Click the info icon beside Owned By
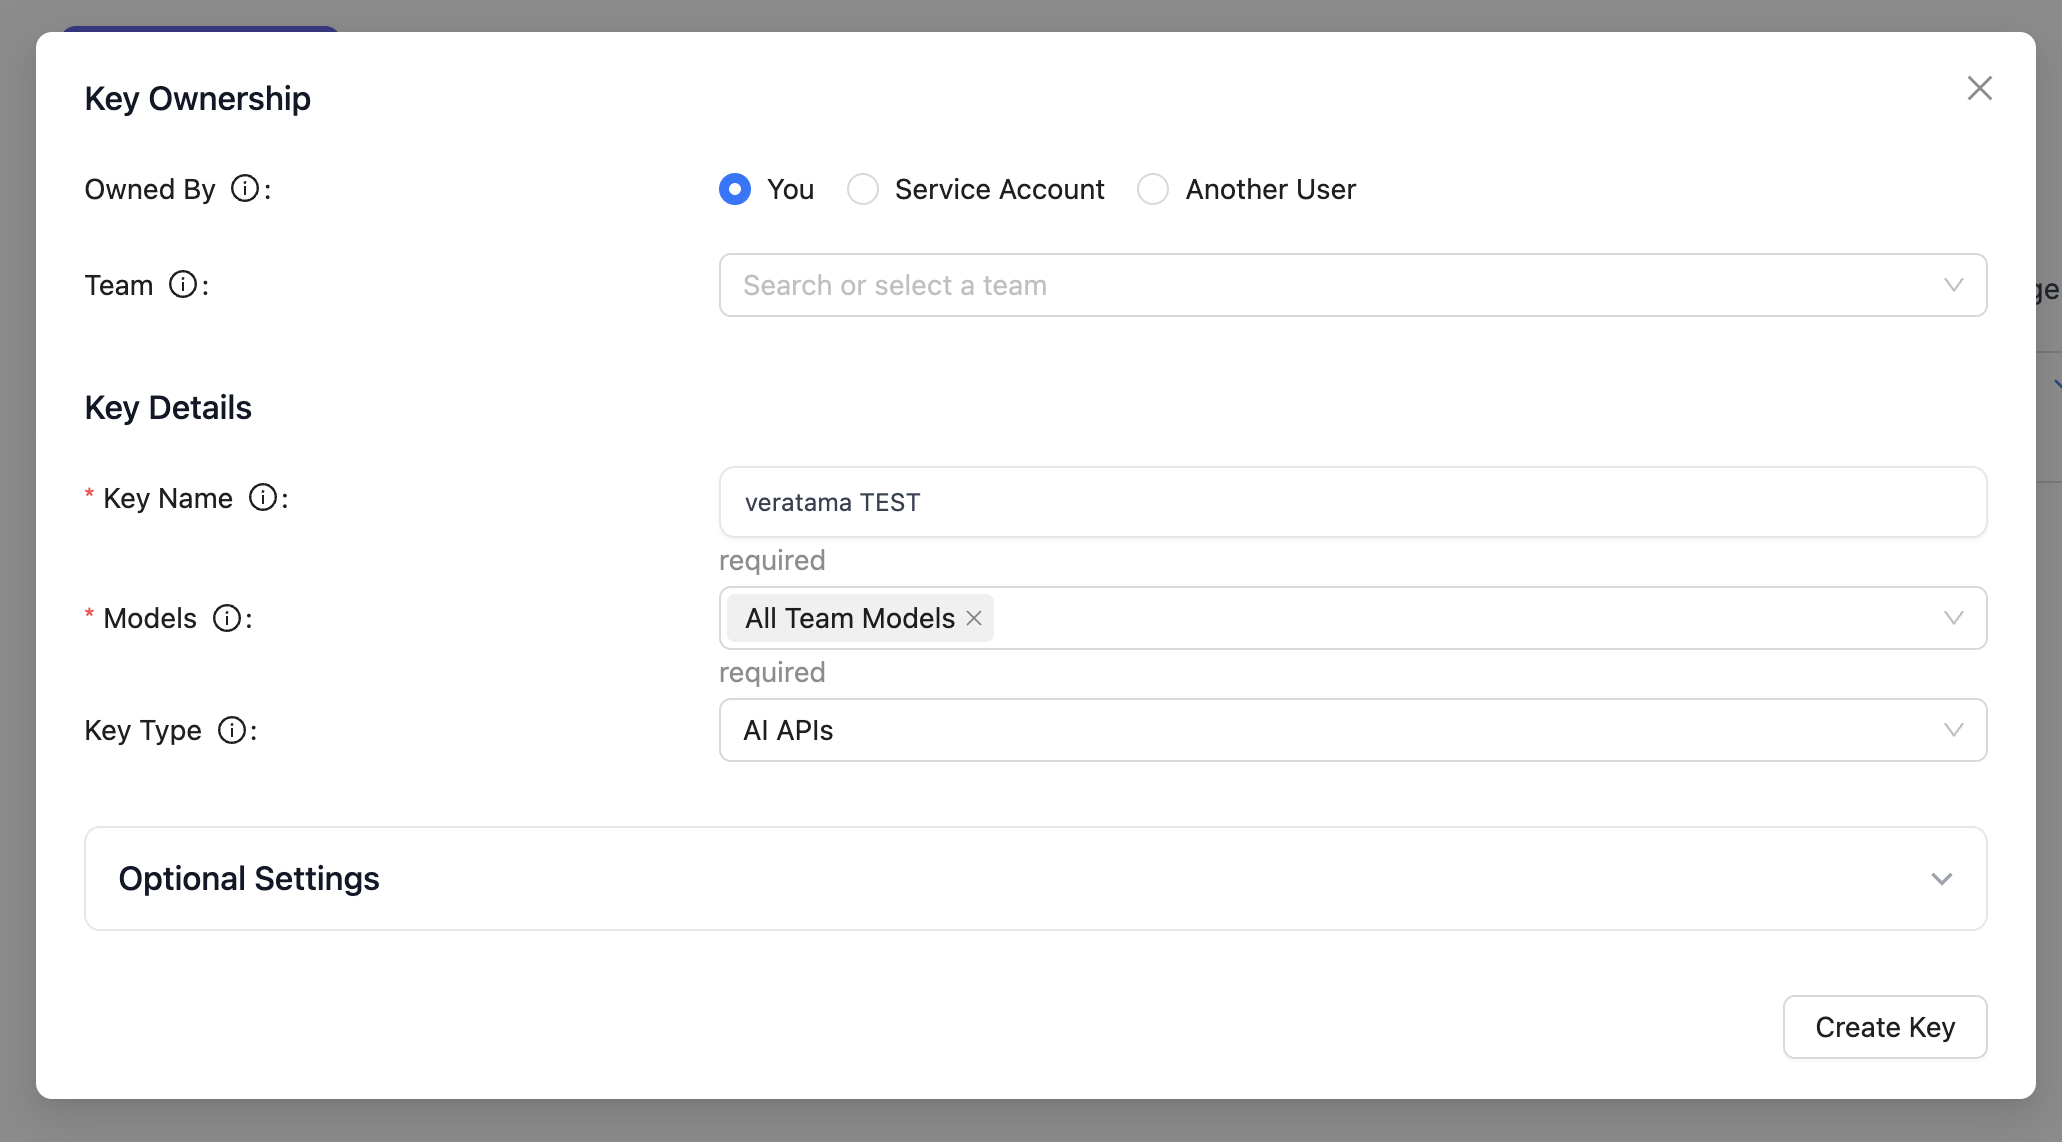Screen dimensions: 2062x1142 click(x=245, y=188)
